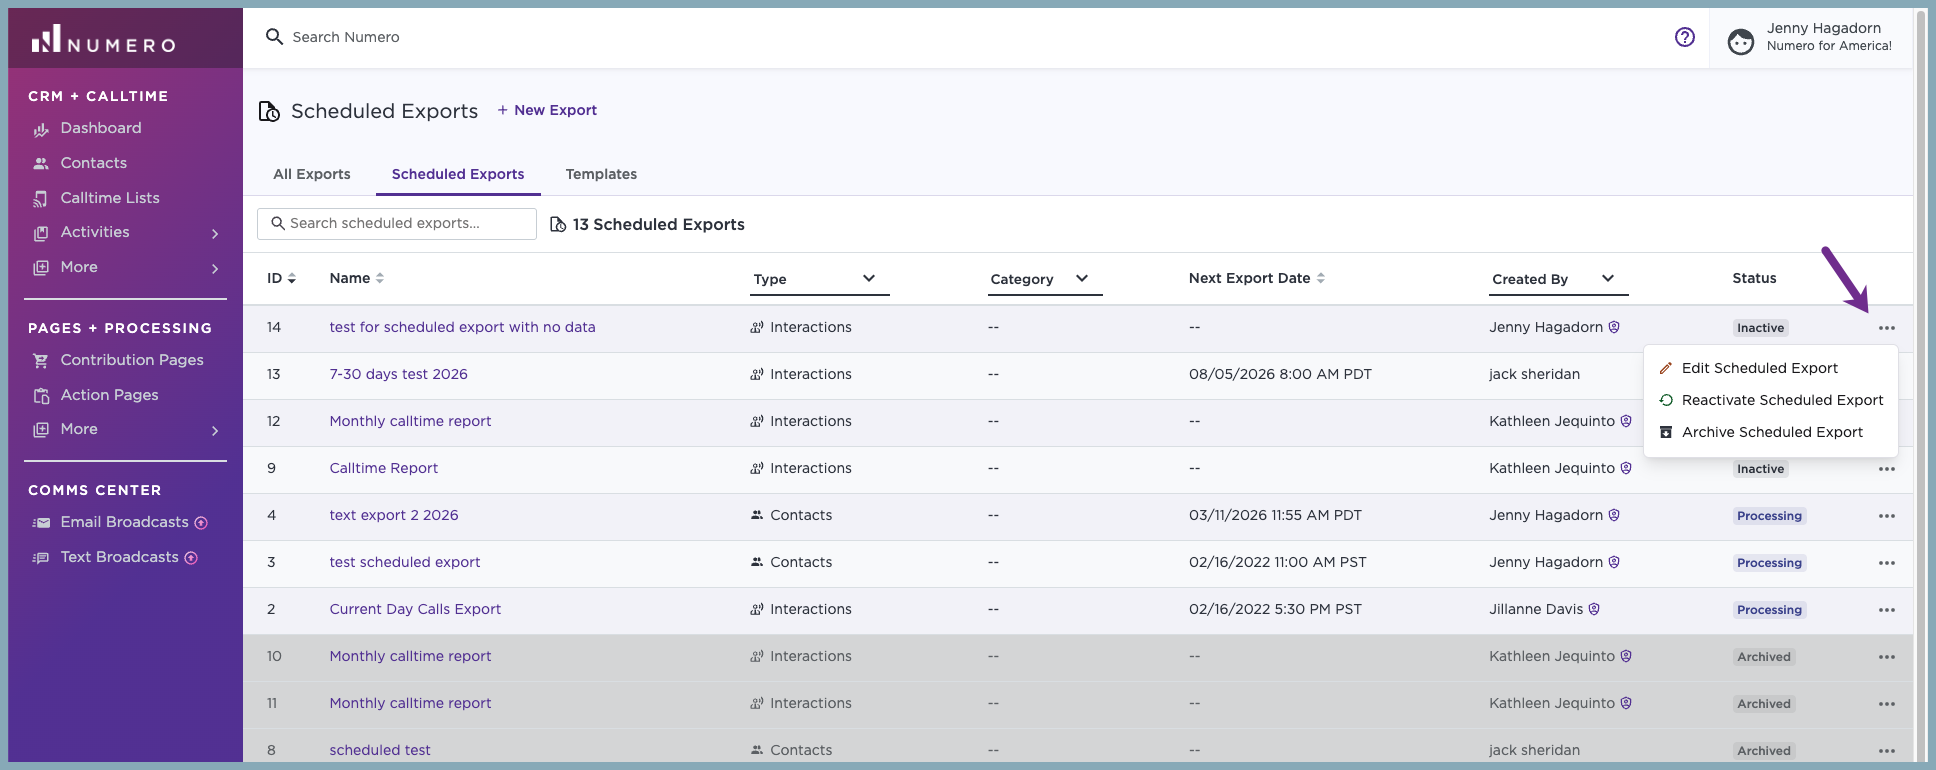The image size is (1936, 770).
Task: Open the Dashboard chart icon
Action: [x=41, y=130]
